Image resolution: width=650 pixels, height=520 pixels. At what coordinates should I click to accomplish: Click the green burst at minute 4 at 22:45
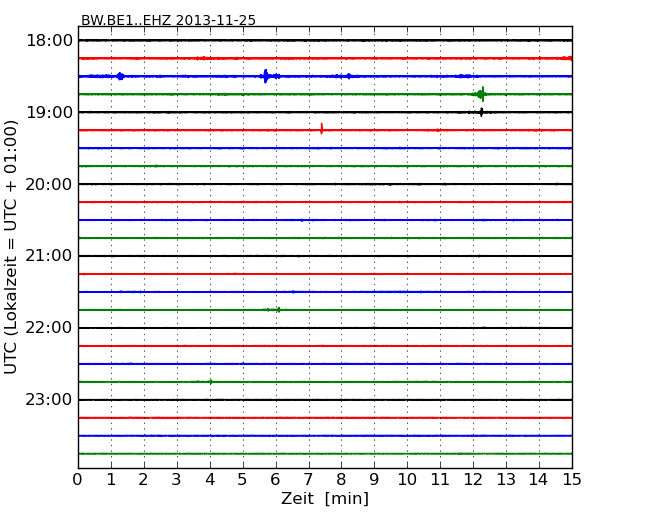211,382
